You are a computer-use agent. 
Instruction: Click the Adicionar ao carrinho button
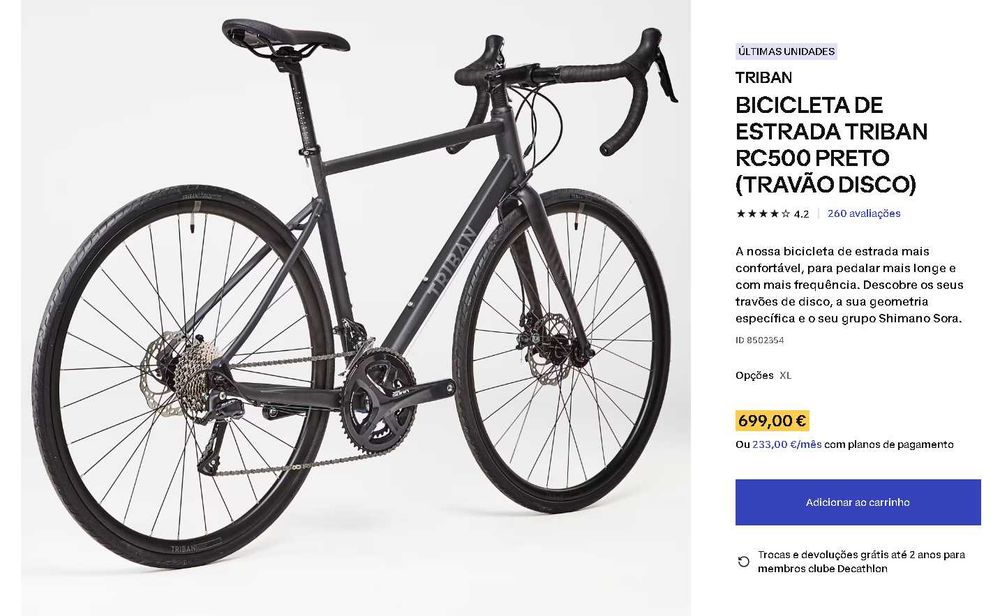(857, 502)
